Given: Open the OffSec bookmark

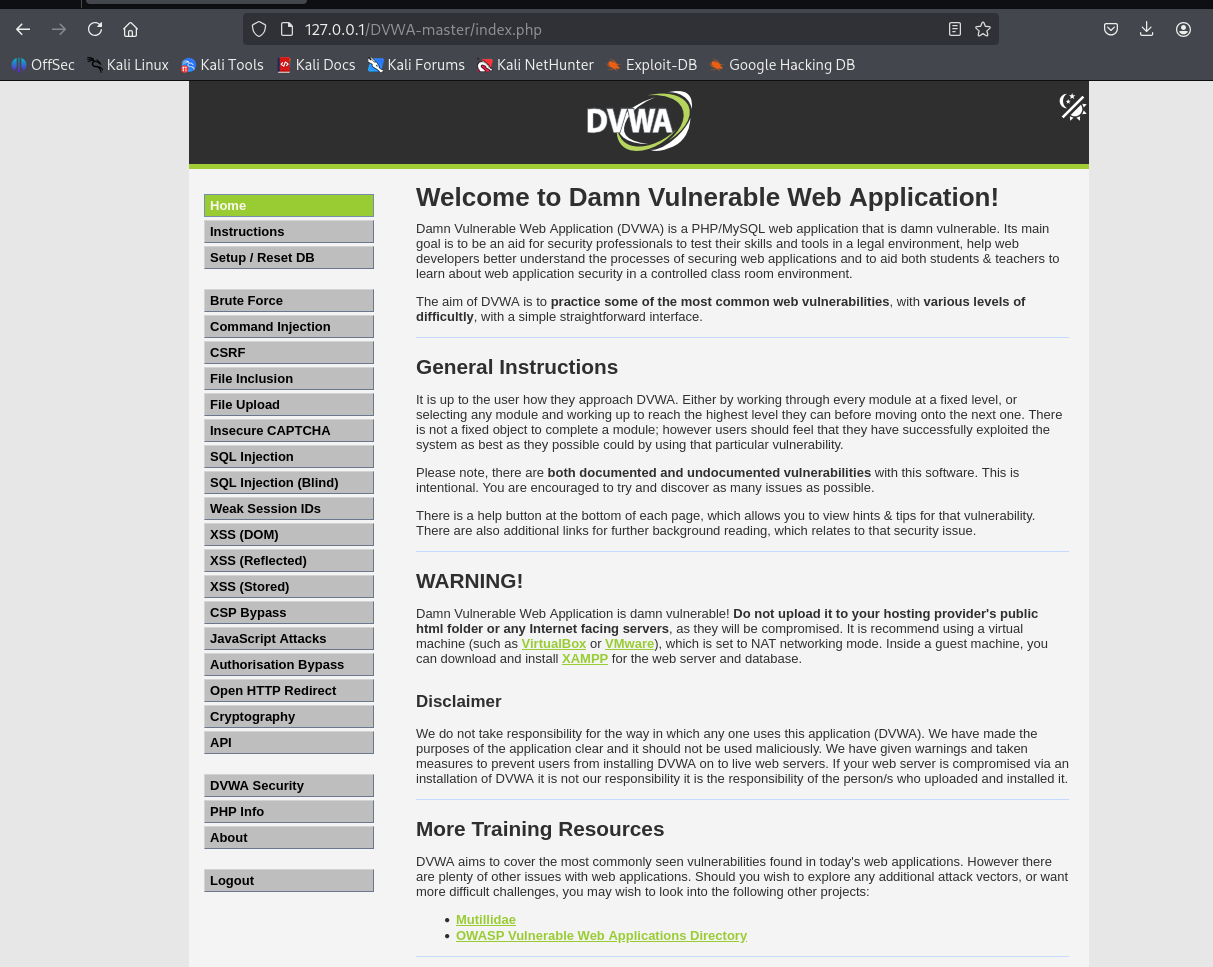Looking at the screenshot, I should [x=43, y=65].
